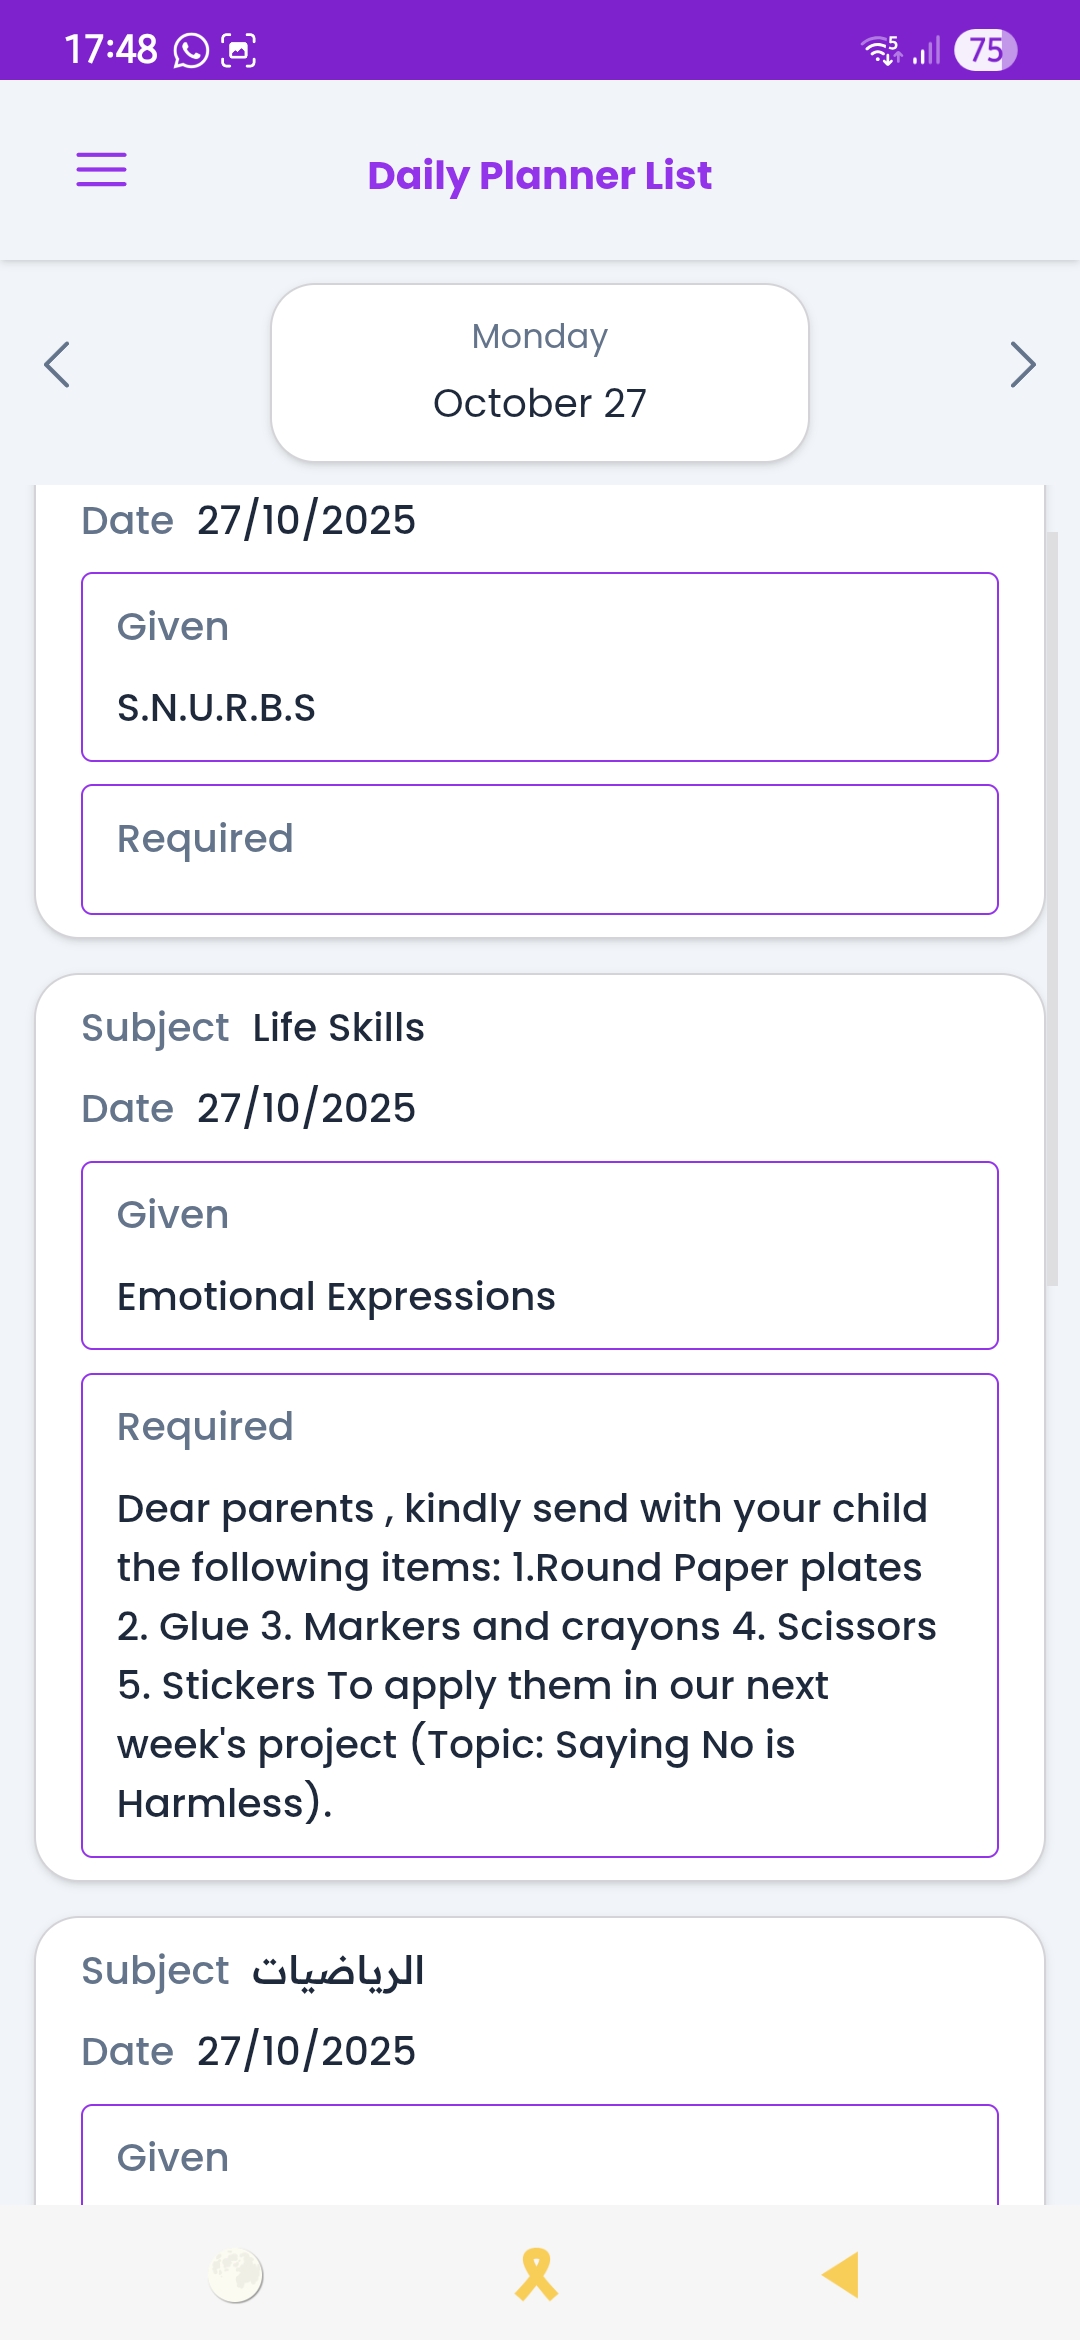Tap the Given box under الرياضيات

(540, 2156)
